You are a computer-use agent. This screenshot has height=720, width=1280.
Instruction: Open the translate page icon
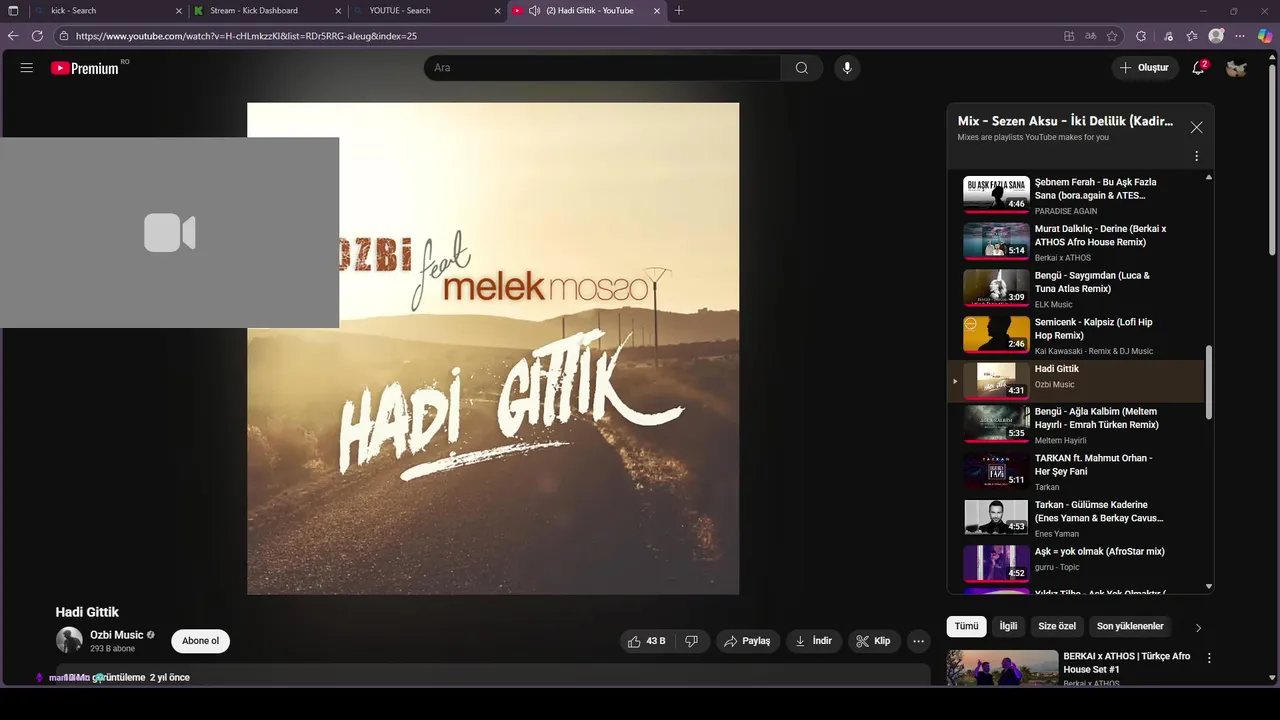coord(1090,36)
